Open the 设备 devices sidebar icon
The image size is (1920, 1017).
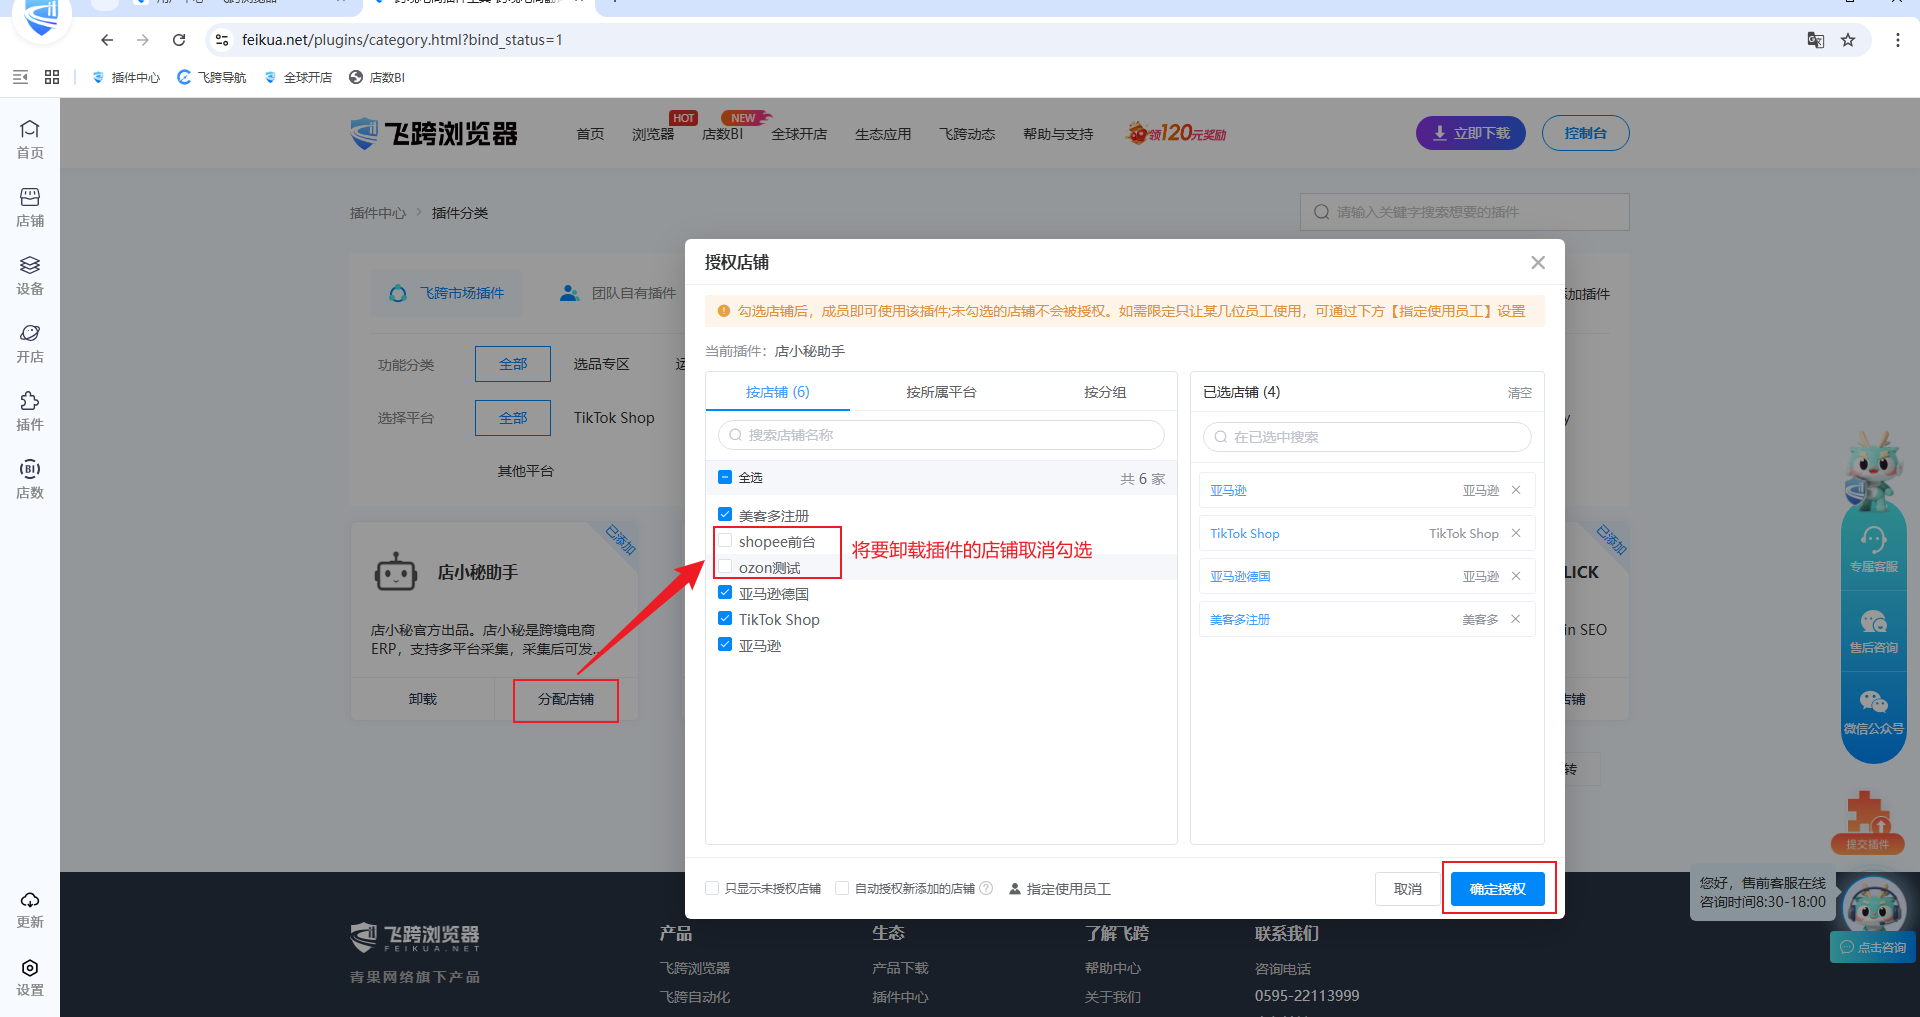(30, 275)
